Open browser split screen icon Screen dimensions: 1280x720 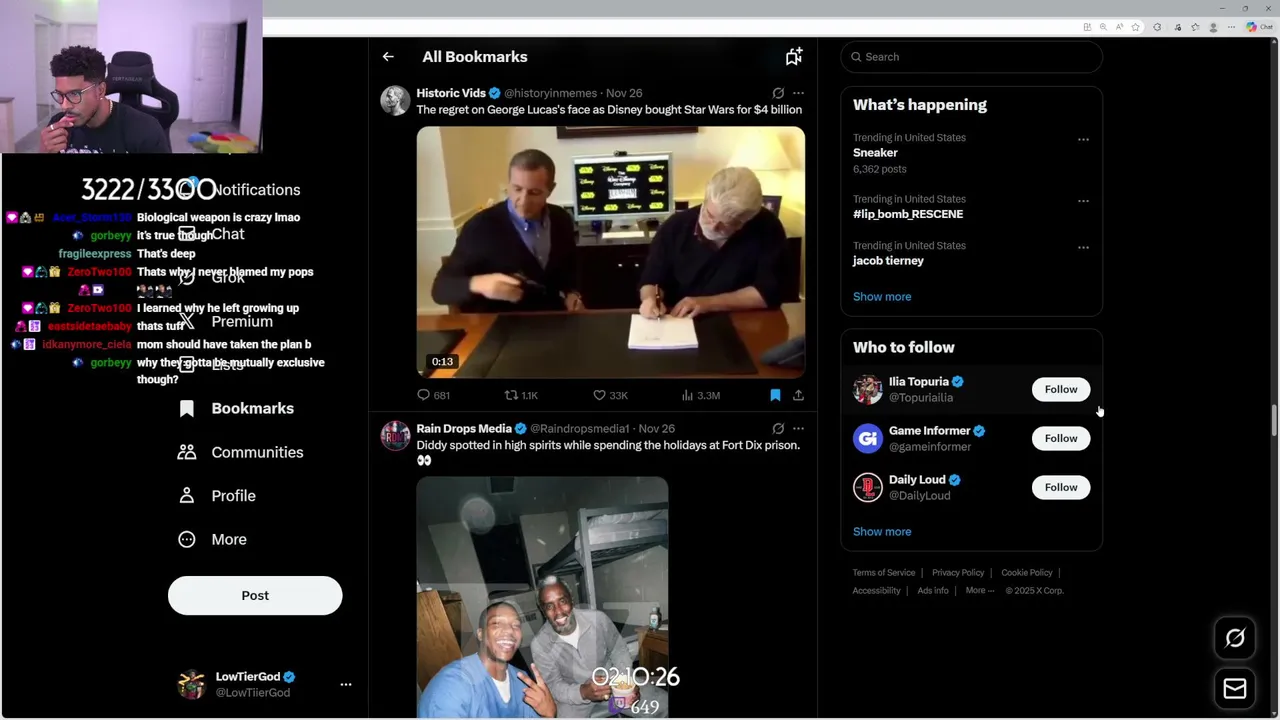1087,27
